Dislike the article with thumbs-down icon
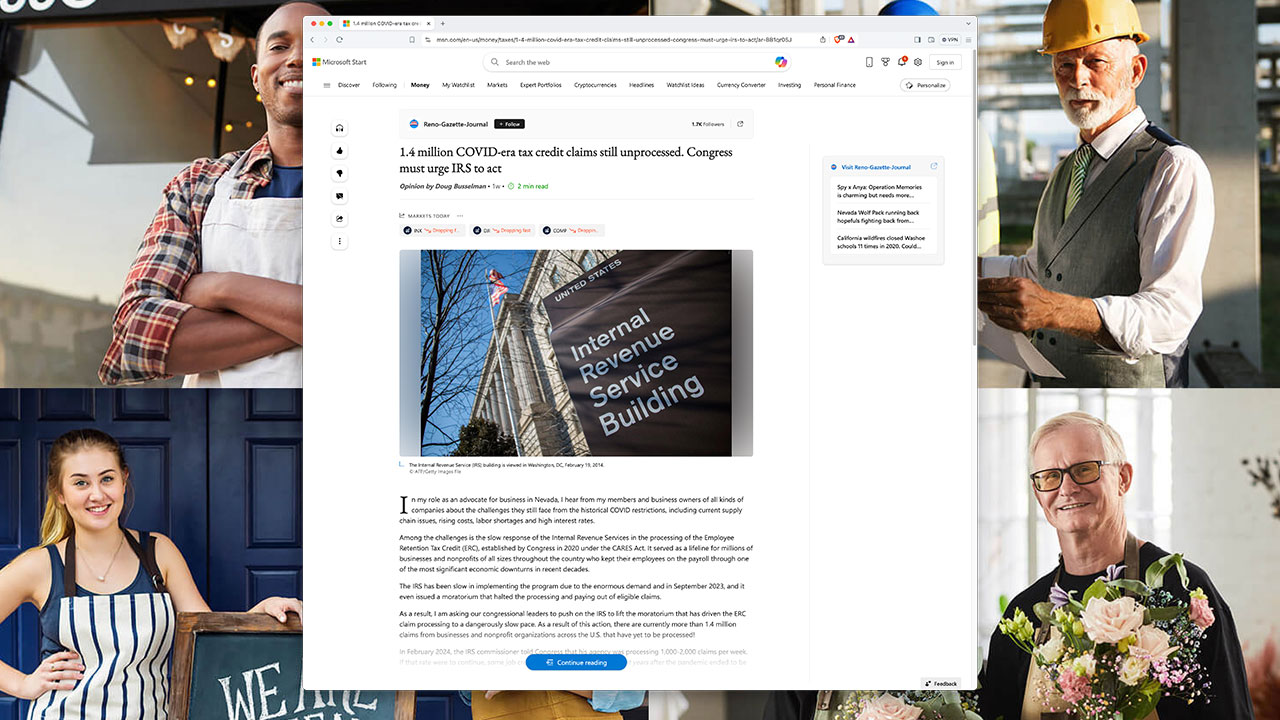Screen dimensions: 1280x720 pyautogui.click(x=340, y=173)
